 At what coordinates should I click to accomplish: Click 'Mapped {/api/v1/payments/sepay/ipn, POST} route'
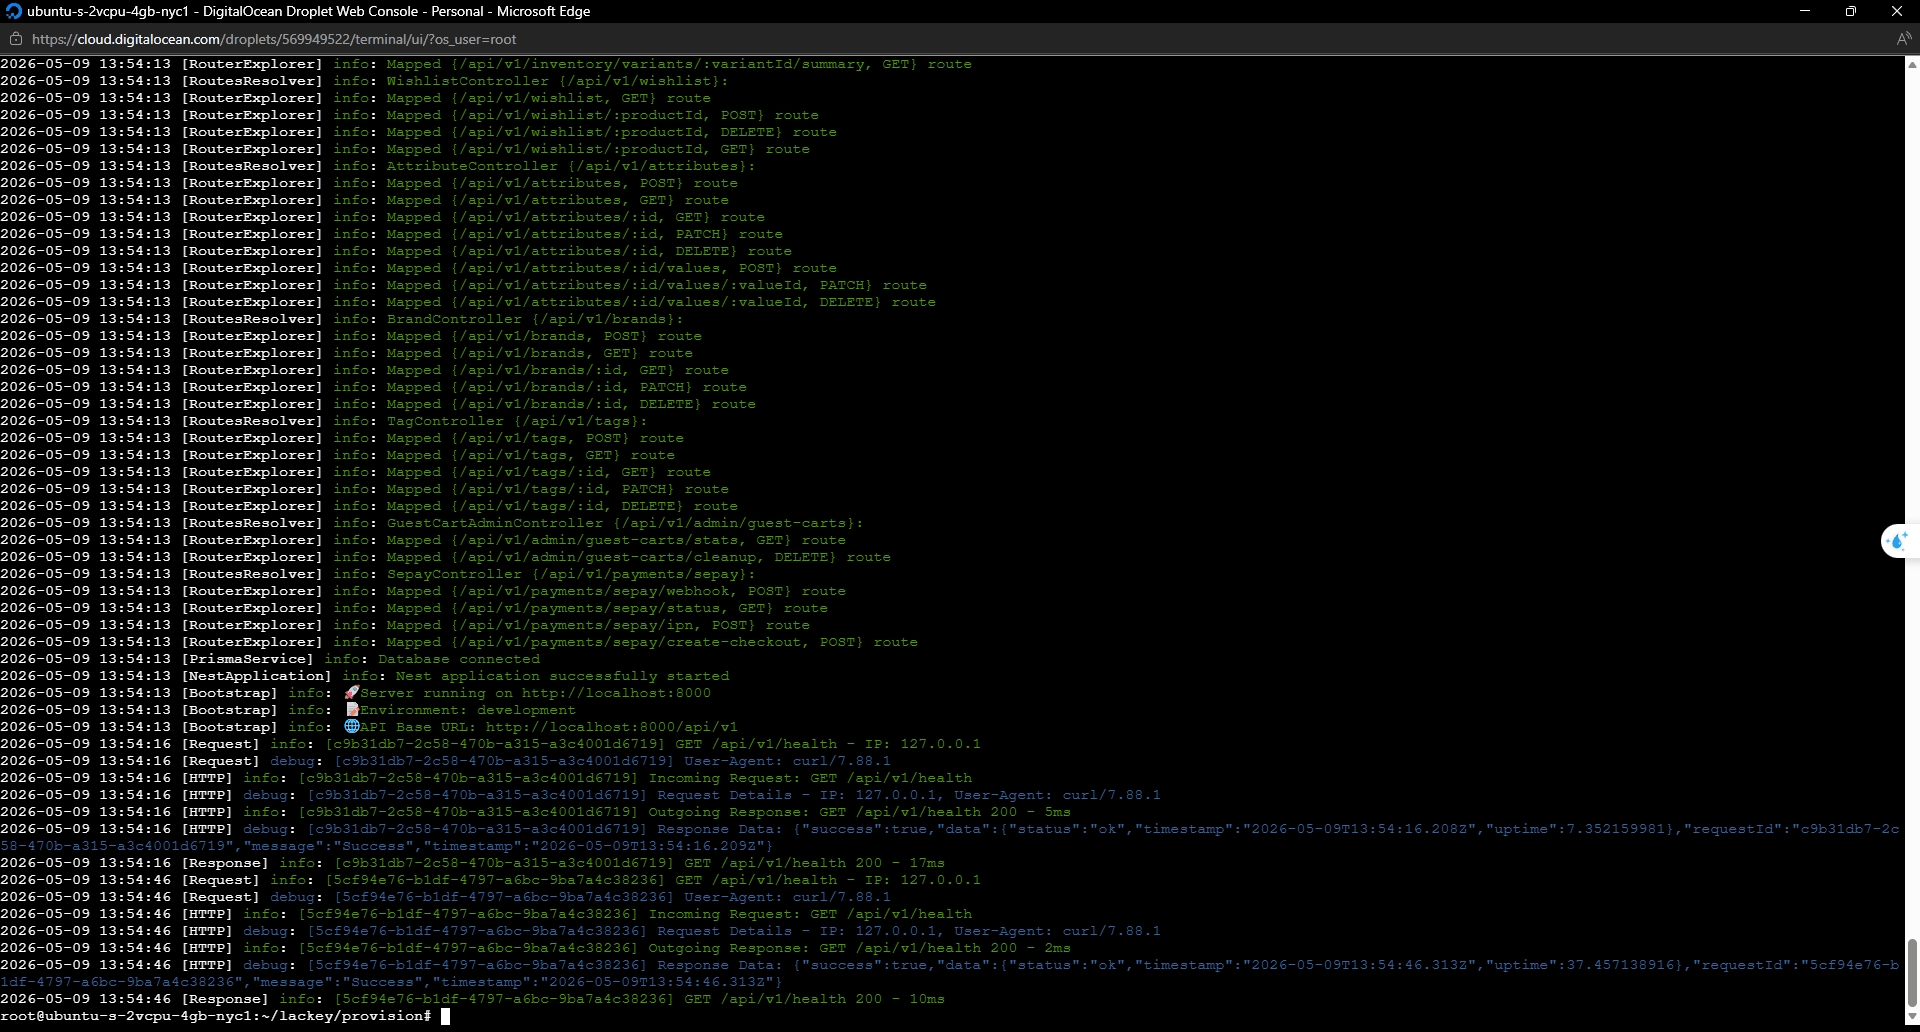click(x=598, y=625)
